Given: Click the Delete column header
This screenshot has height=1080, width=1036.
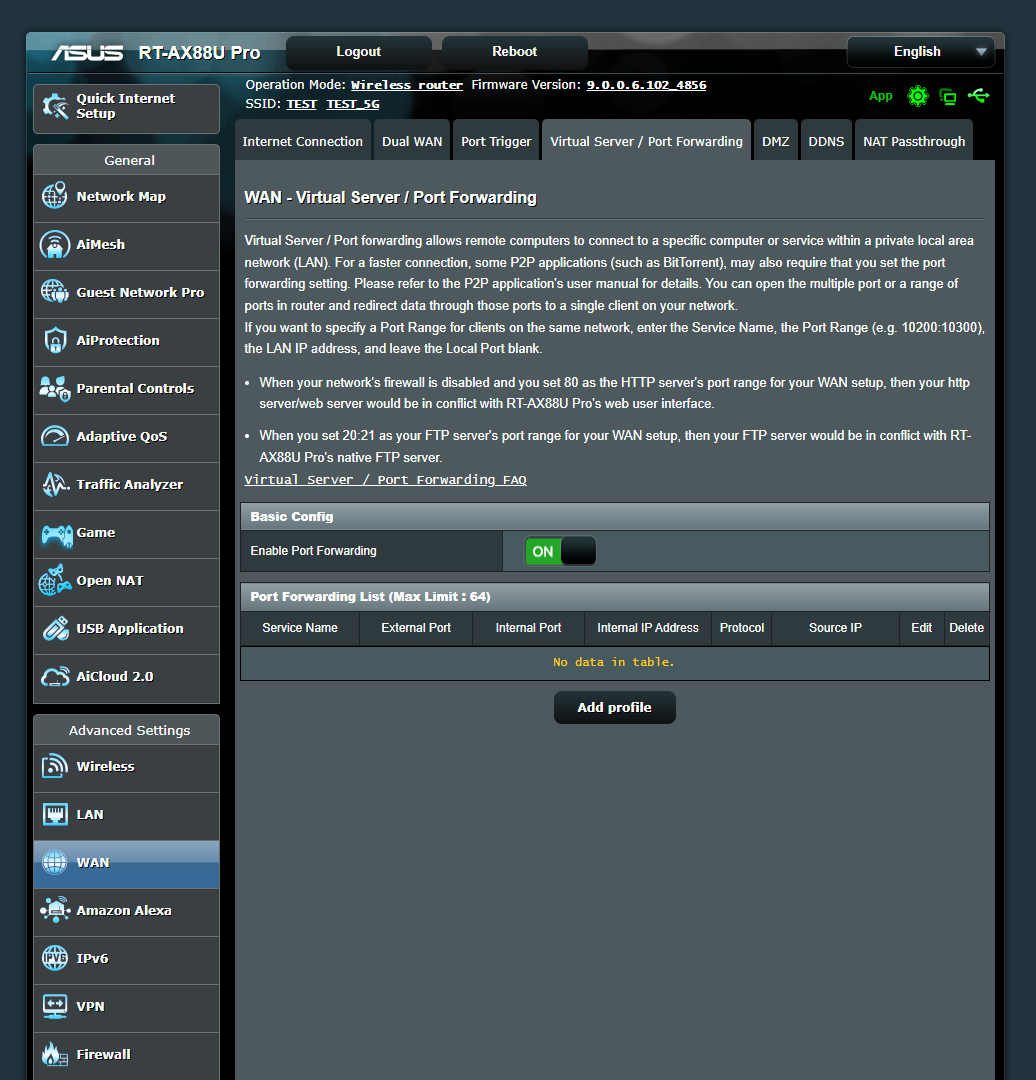Looking at the screenshot, I should [x=966, y=627].
